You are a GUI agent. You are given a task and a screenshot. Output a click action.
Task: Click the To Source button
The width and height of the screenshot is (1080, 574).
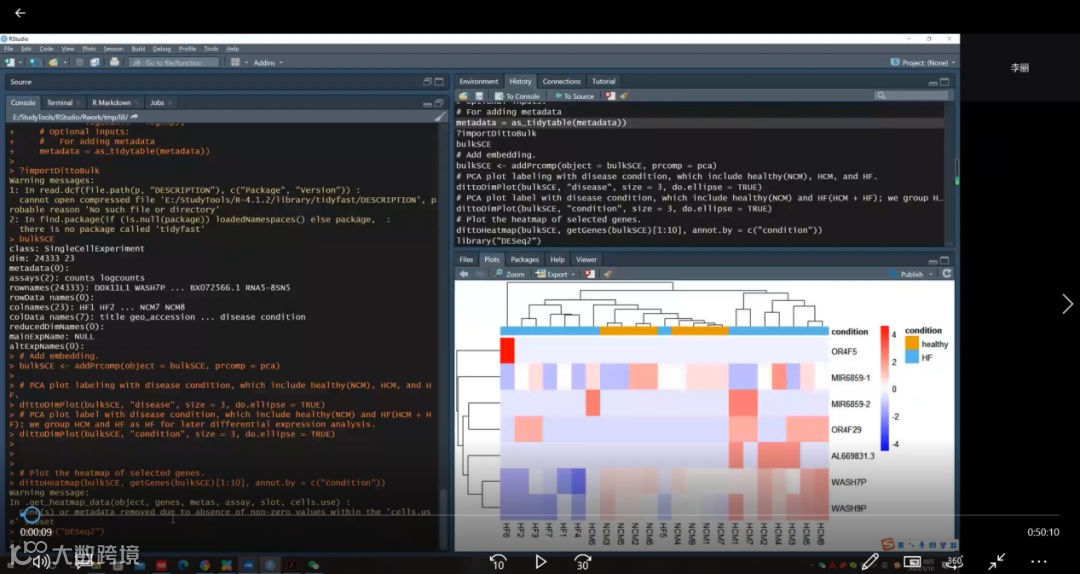click(574, 96)
